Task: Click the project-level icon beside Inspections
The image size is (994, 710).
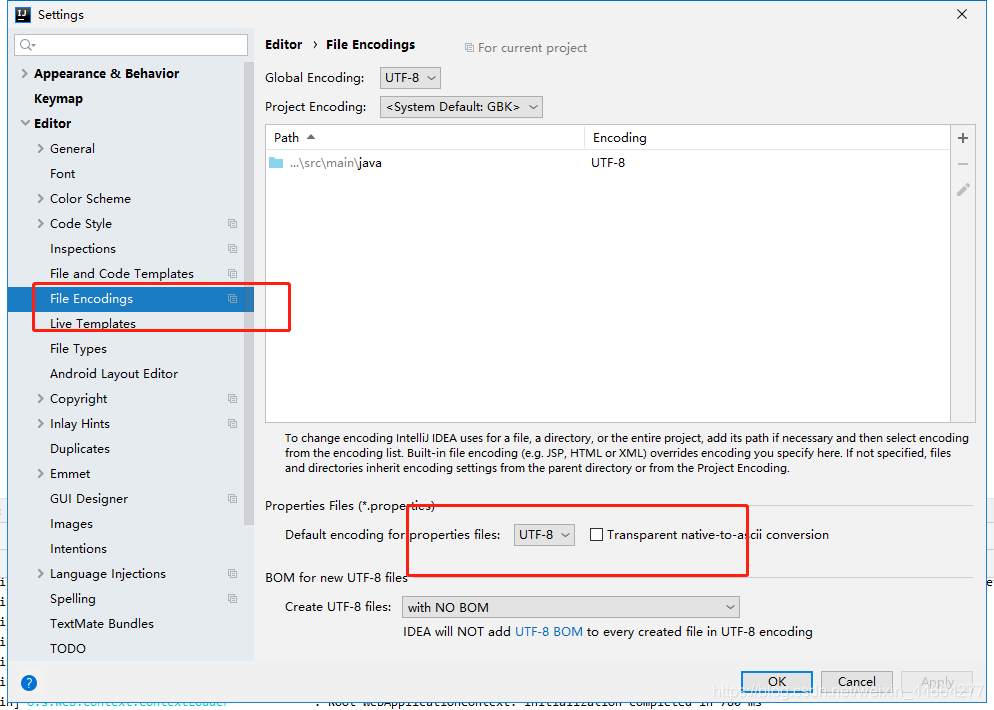Action: pos(233,248)
